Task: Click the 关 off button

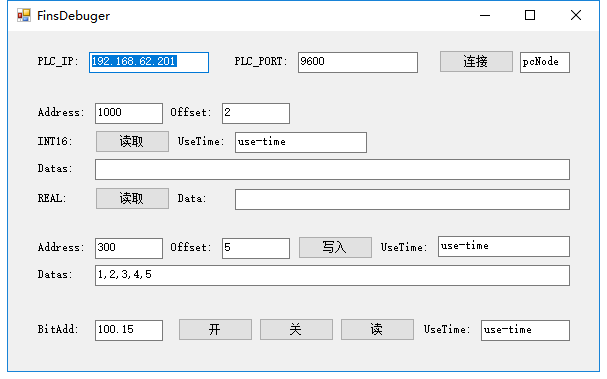Action: [x=296, y=329]
